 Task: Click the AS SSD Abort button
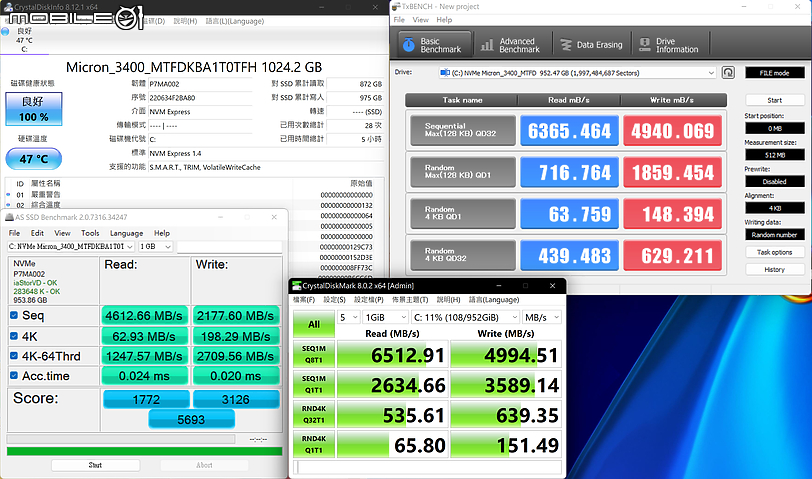click(204, 465)
